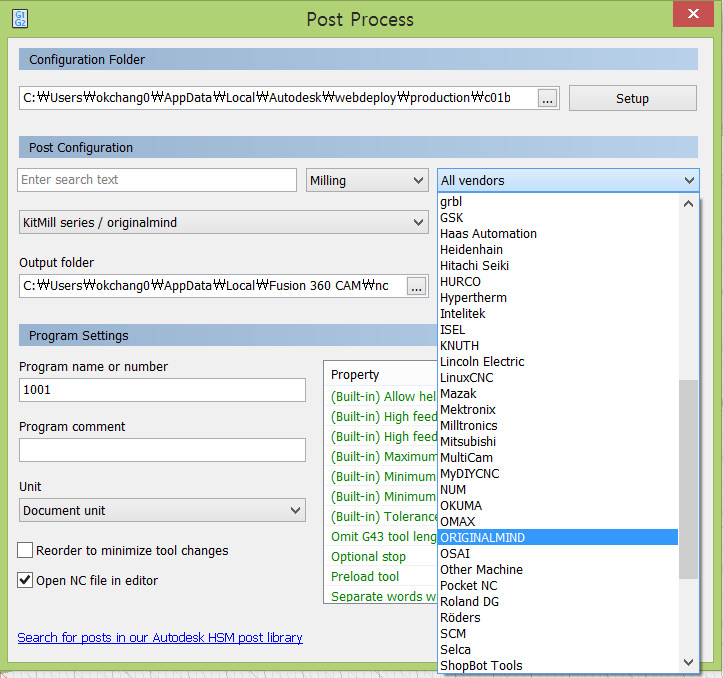The width and height of the screenshot is (723, 678).
Task: Click highlighted ORIGINALMIND vendor
Action: 558,537
